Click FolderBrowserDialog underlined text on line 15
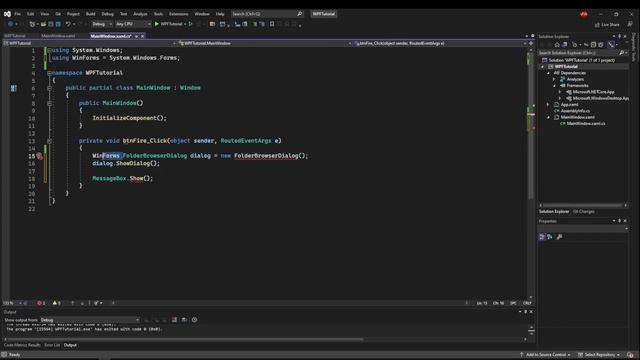Screen dimensions: 640x360 click(266, 156)
